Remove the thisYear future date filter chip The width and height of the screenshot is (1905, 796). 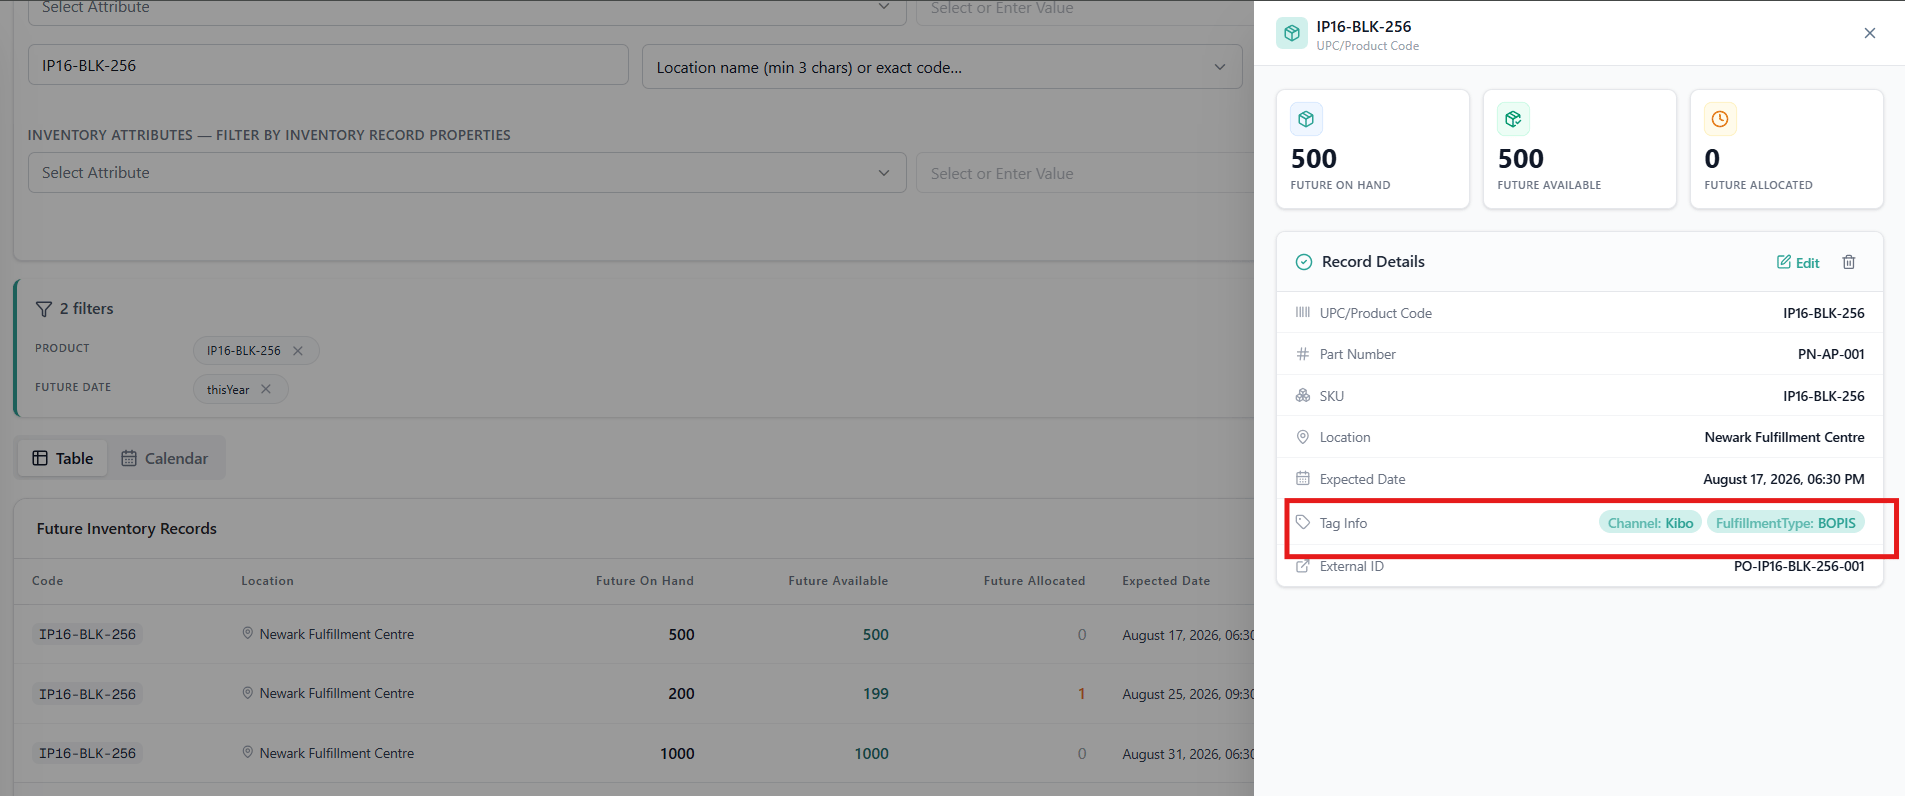(x=266, y=389)
